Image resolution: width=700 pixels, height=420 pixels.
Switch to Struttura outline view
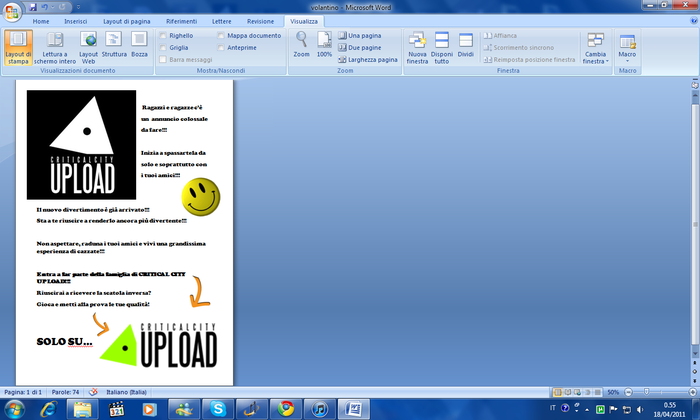[x=114, y=45]
